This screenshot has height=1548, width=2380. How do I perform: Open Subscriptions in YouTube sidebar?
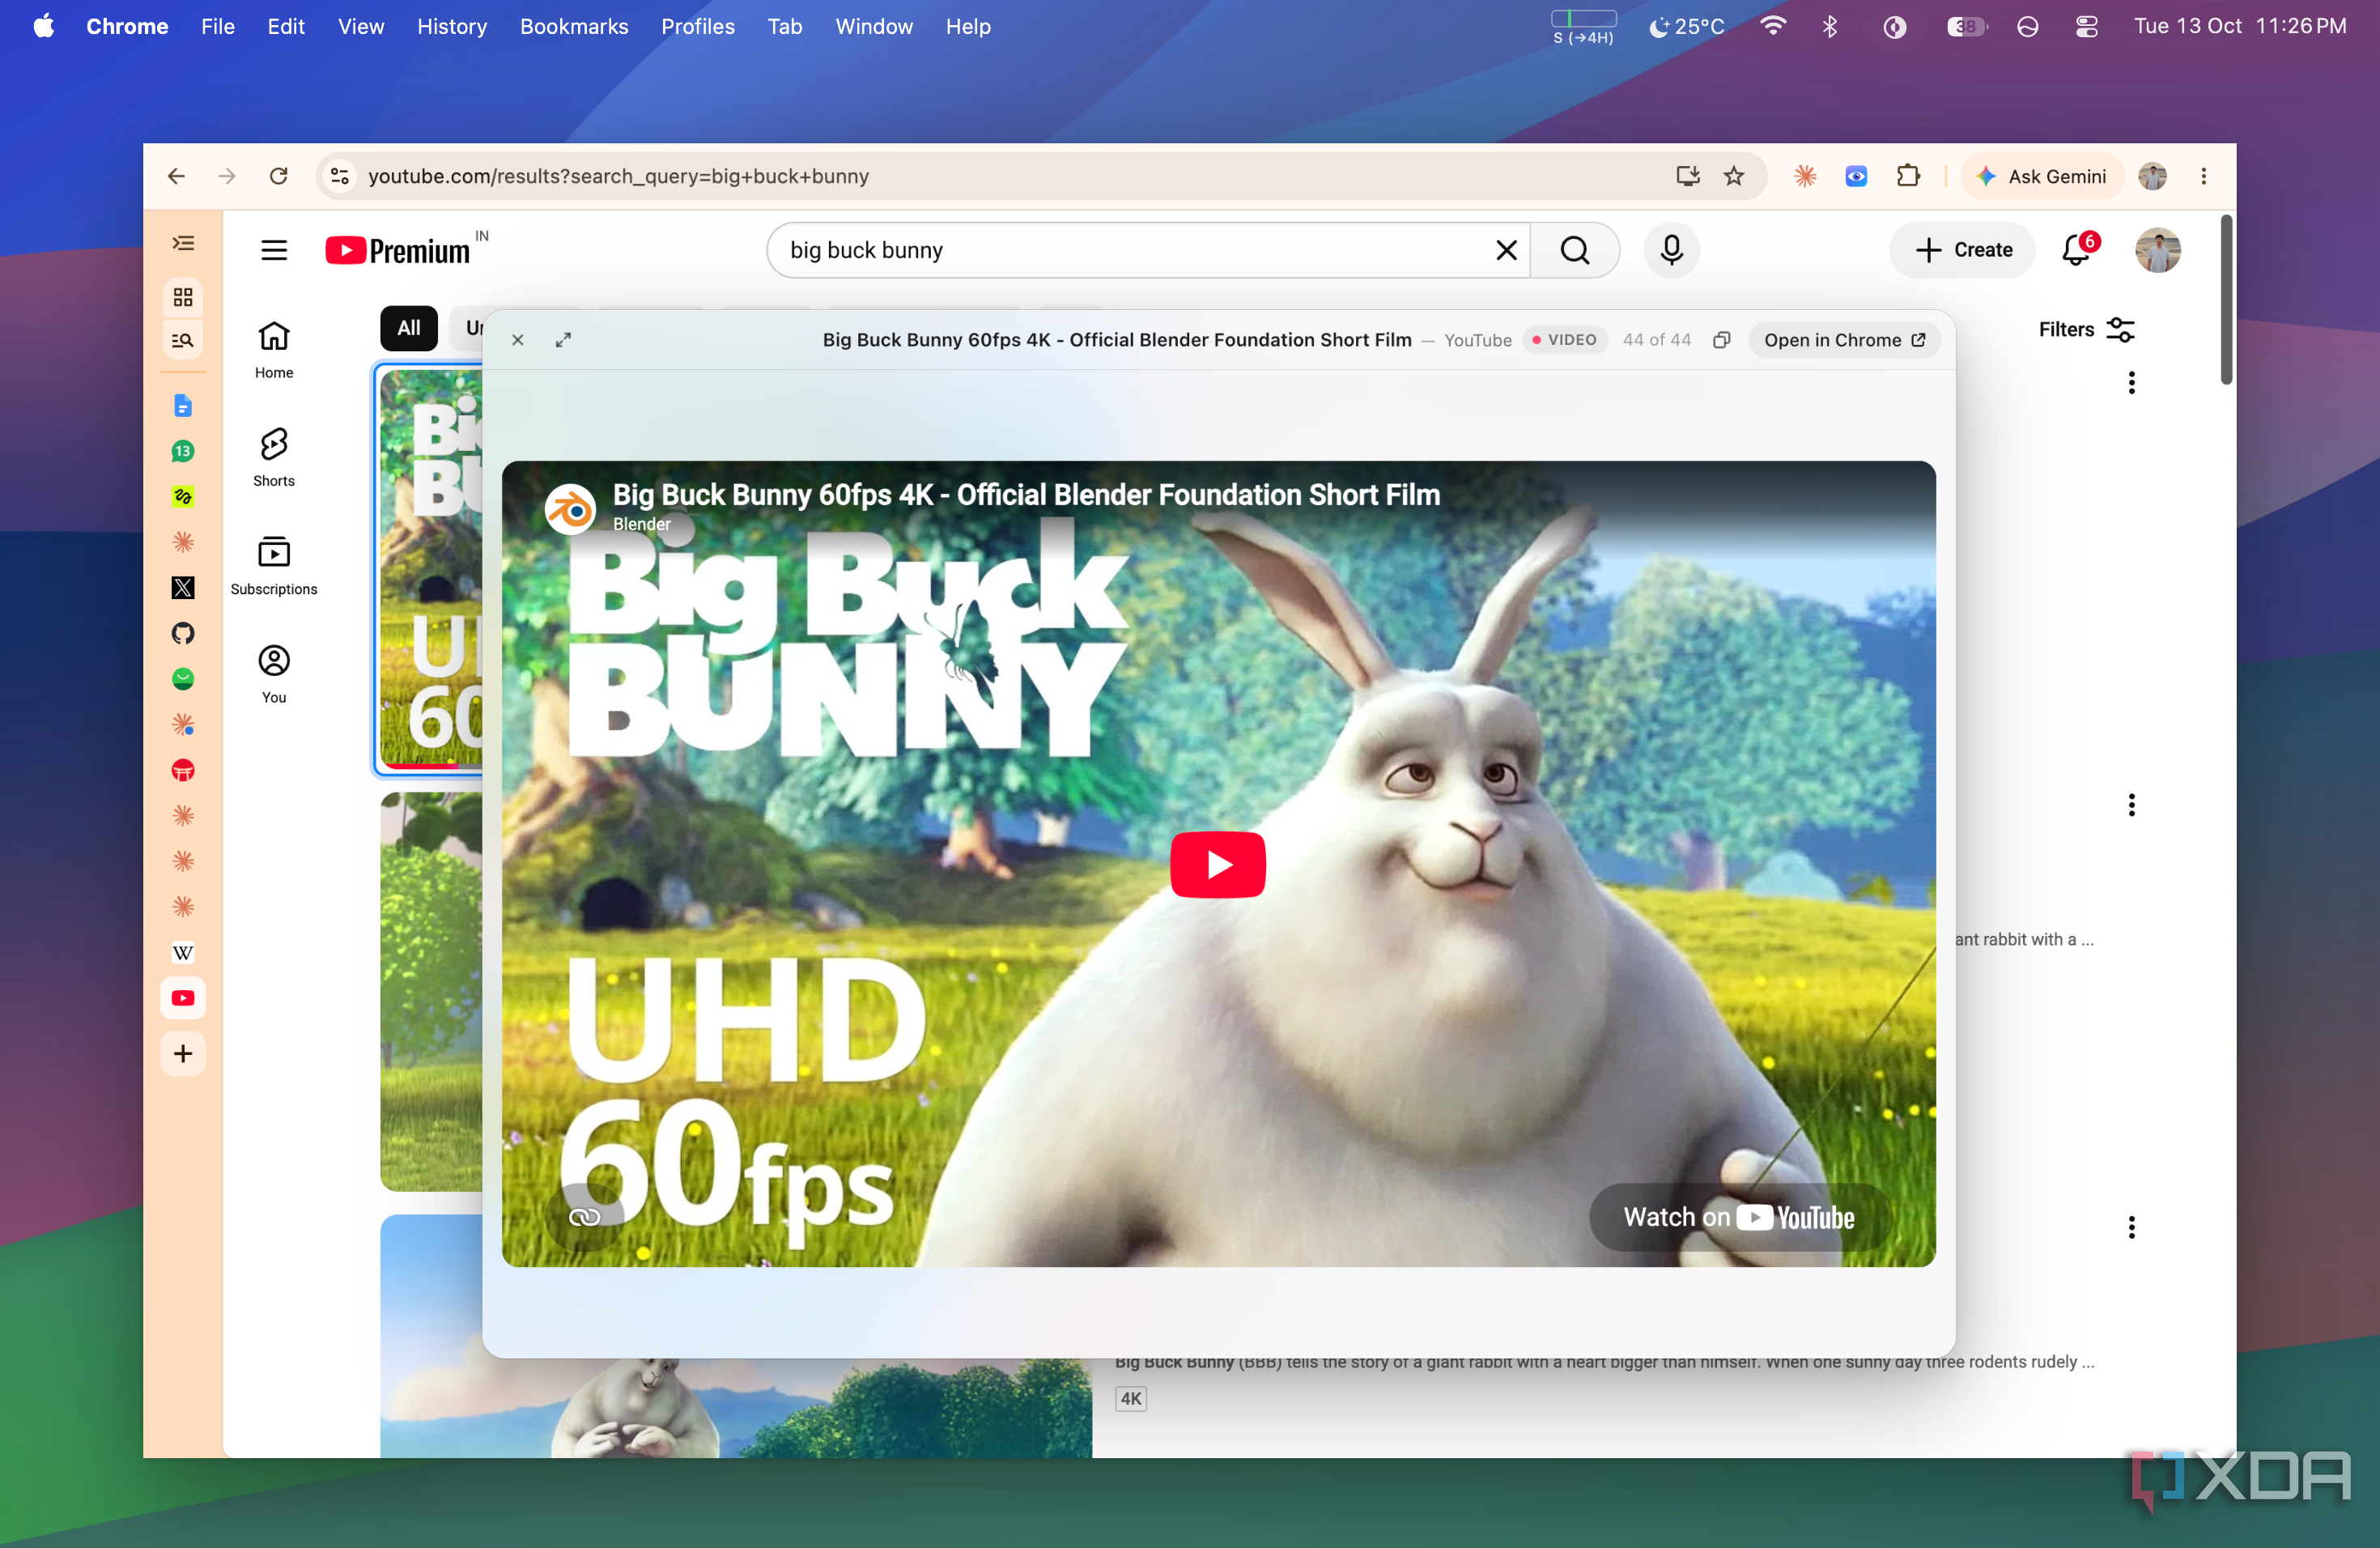274,566
